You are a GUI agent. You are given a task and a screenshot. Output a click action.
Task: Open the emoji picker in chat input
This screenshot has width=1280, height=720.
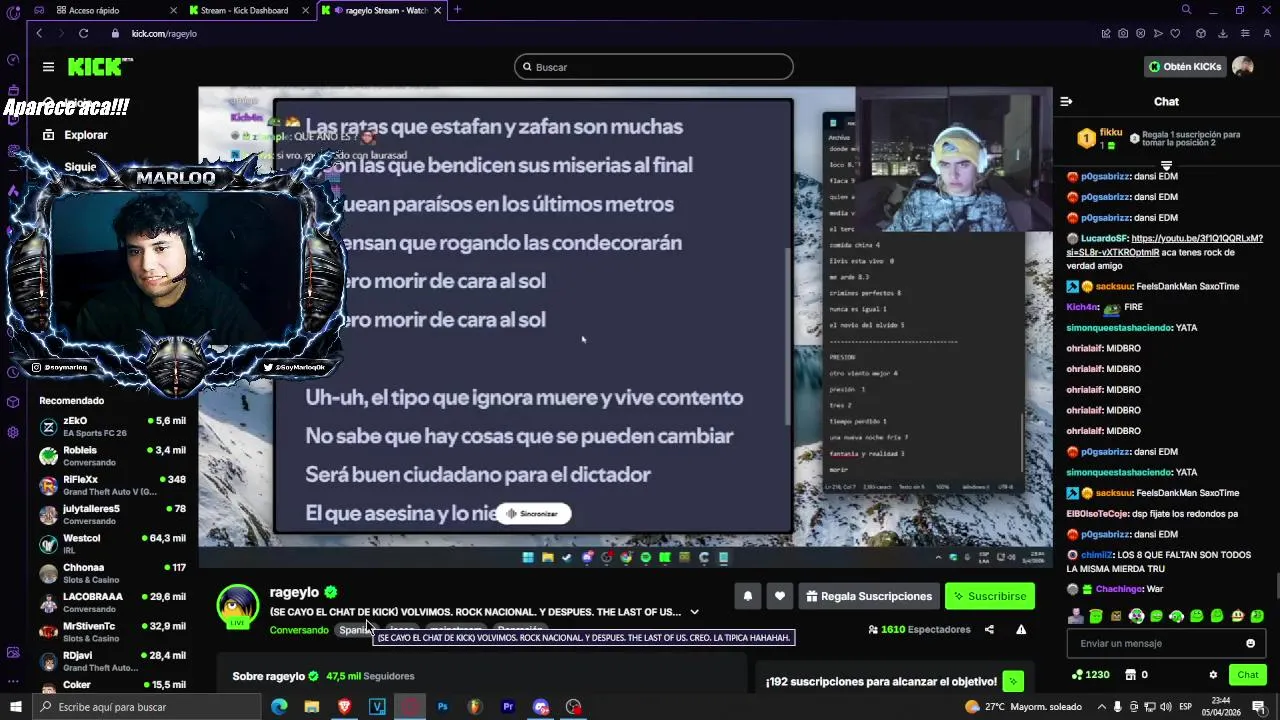click(x=1250, y=643)
